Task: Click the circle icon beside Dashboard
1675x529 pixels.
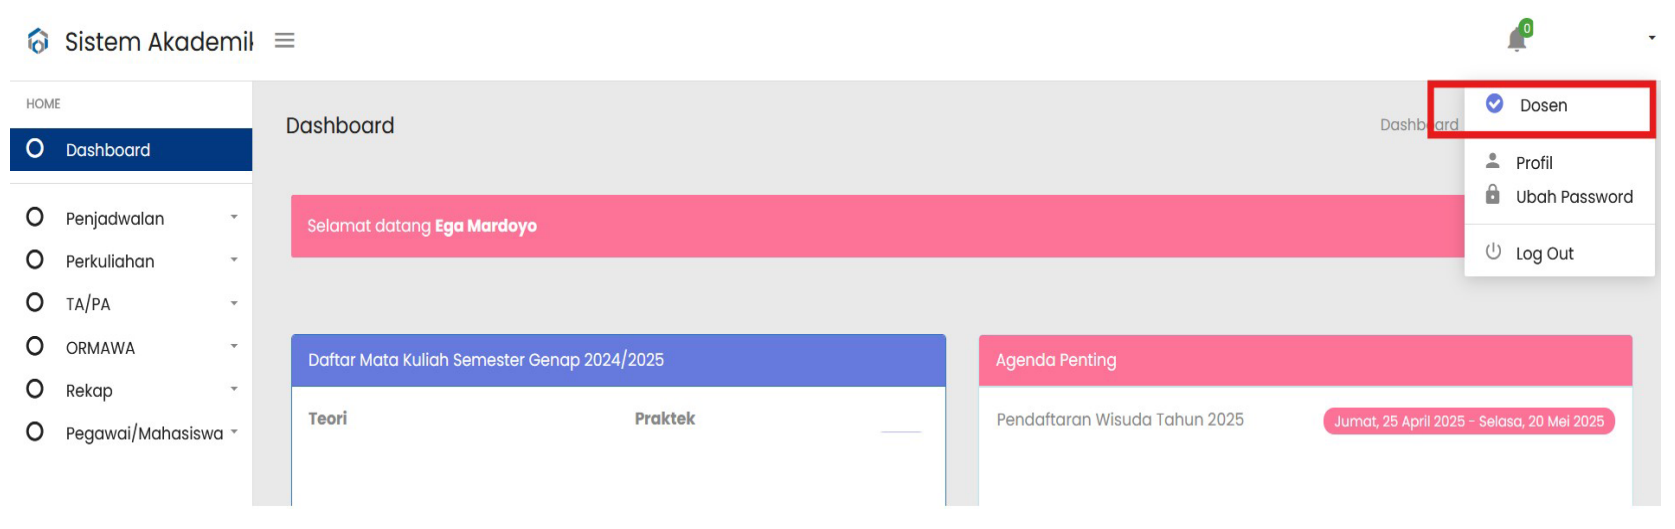Action: [x=35, y=149]
